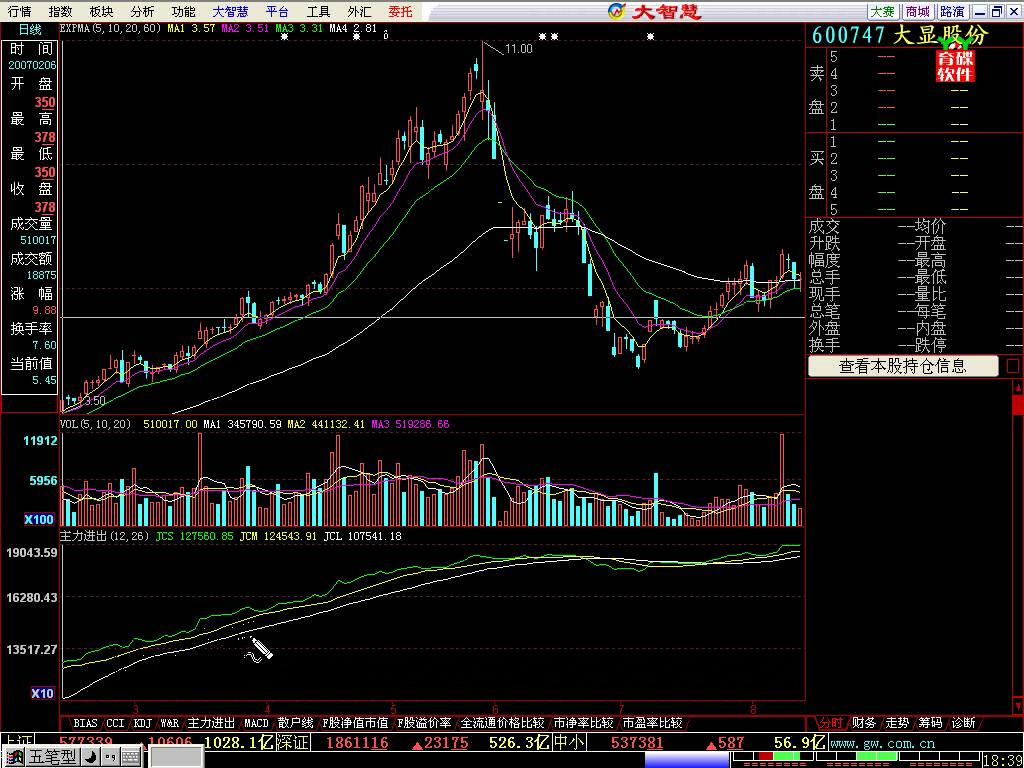Click the 11.00 high price label
The width and height of the screenshot is (1024, 768).
pyautogui.click(x=519, y=48)
